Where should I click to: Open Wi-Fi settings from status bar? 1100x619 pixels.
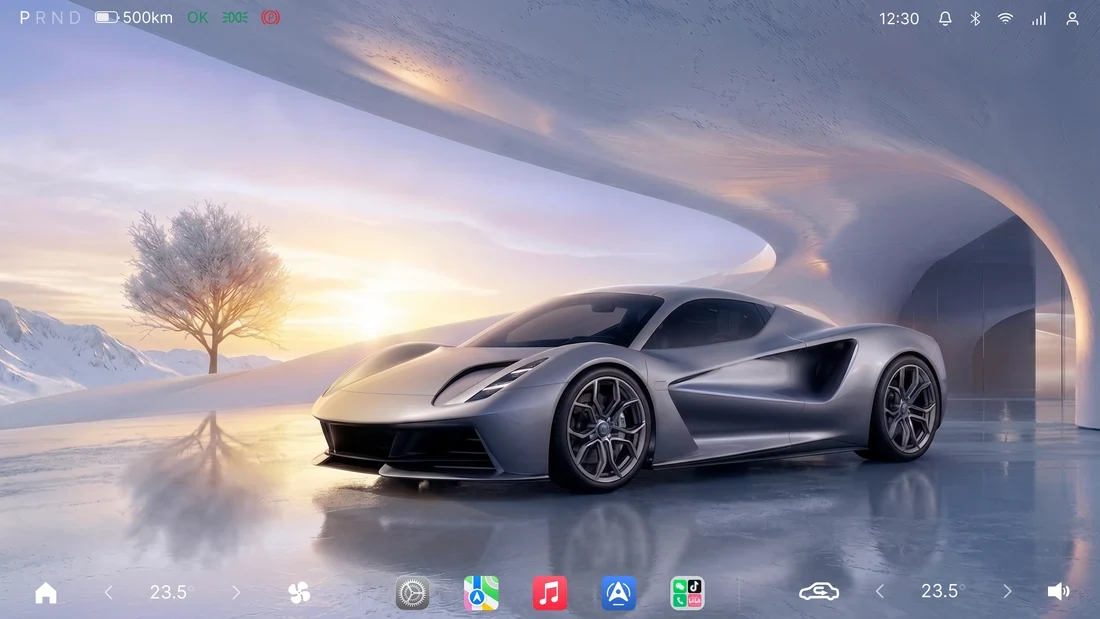pyautogui.click(x=1005, y=19)
